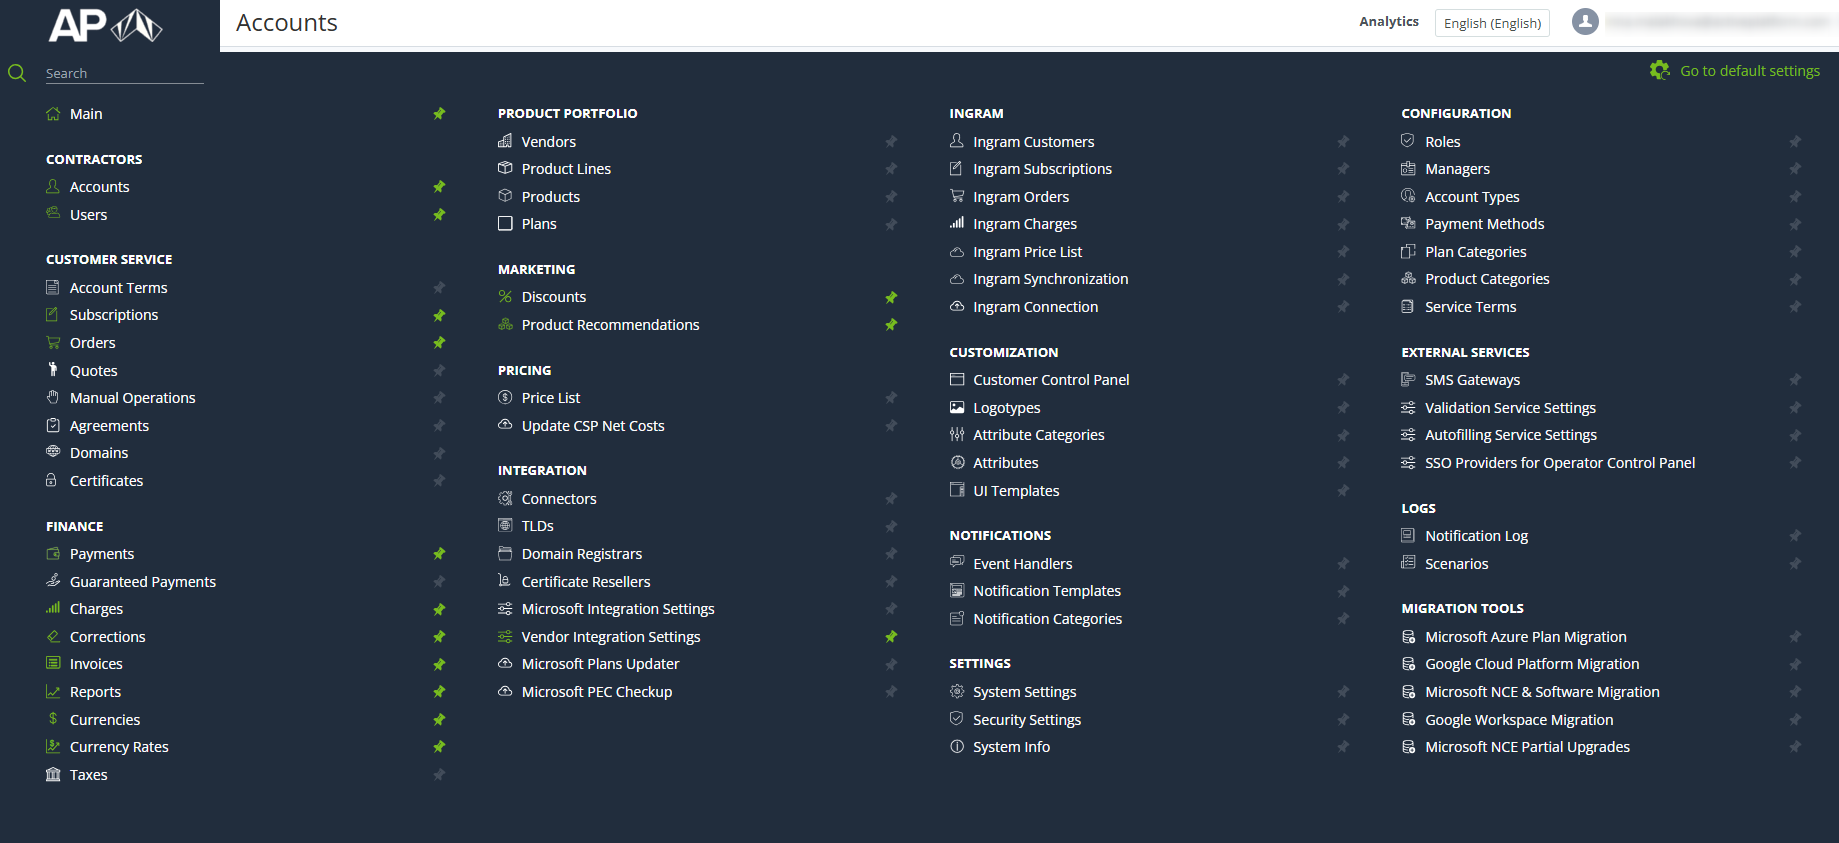Click the gear icon beside default settings

[1660, 70]
